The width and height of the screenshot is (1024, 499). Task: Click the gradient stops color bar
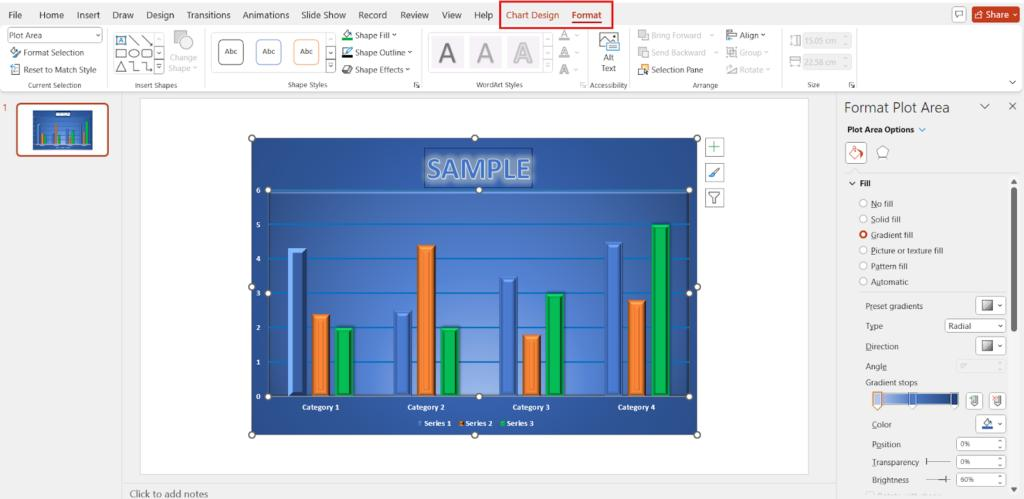[916, 399]
